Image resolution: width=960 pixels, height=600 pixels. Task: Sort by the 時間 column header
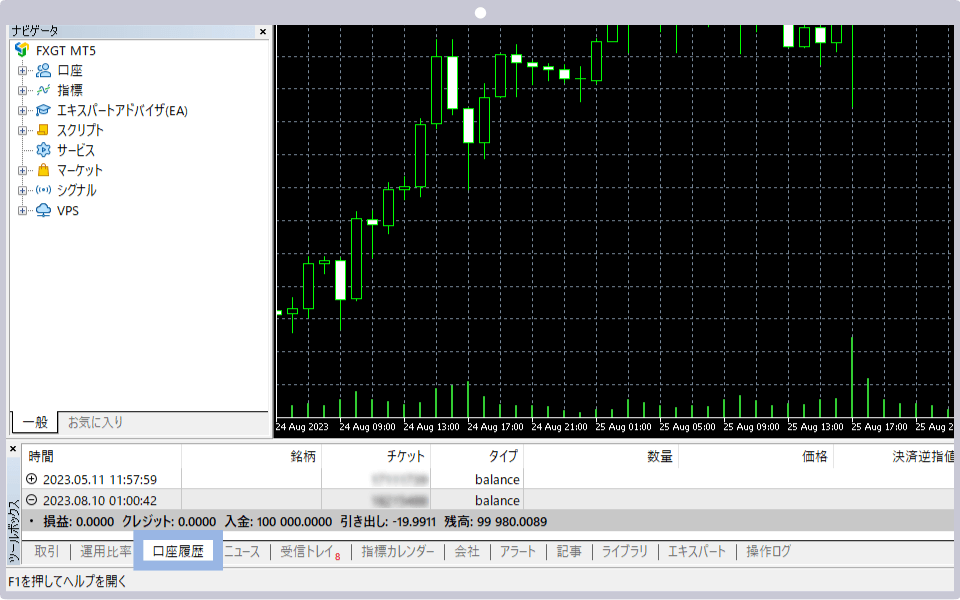tap(102, 456)
